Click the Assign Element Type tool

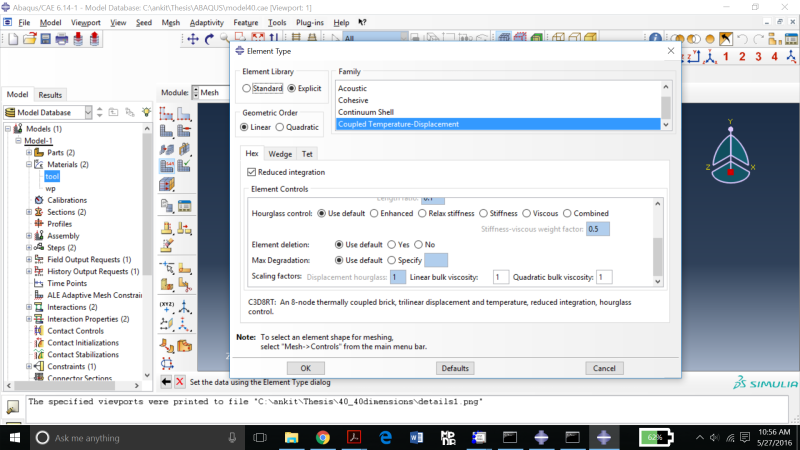tap(166, 165)
